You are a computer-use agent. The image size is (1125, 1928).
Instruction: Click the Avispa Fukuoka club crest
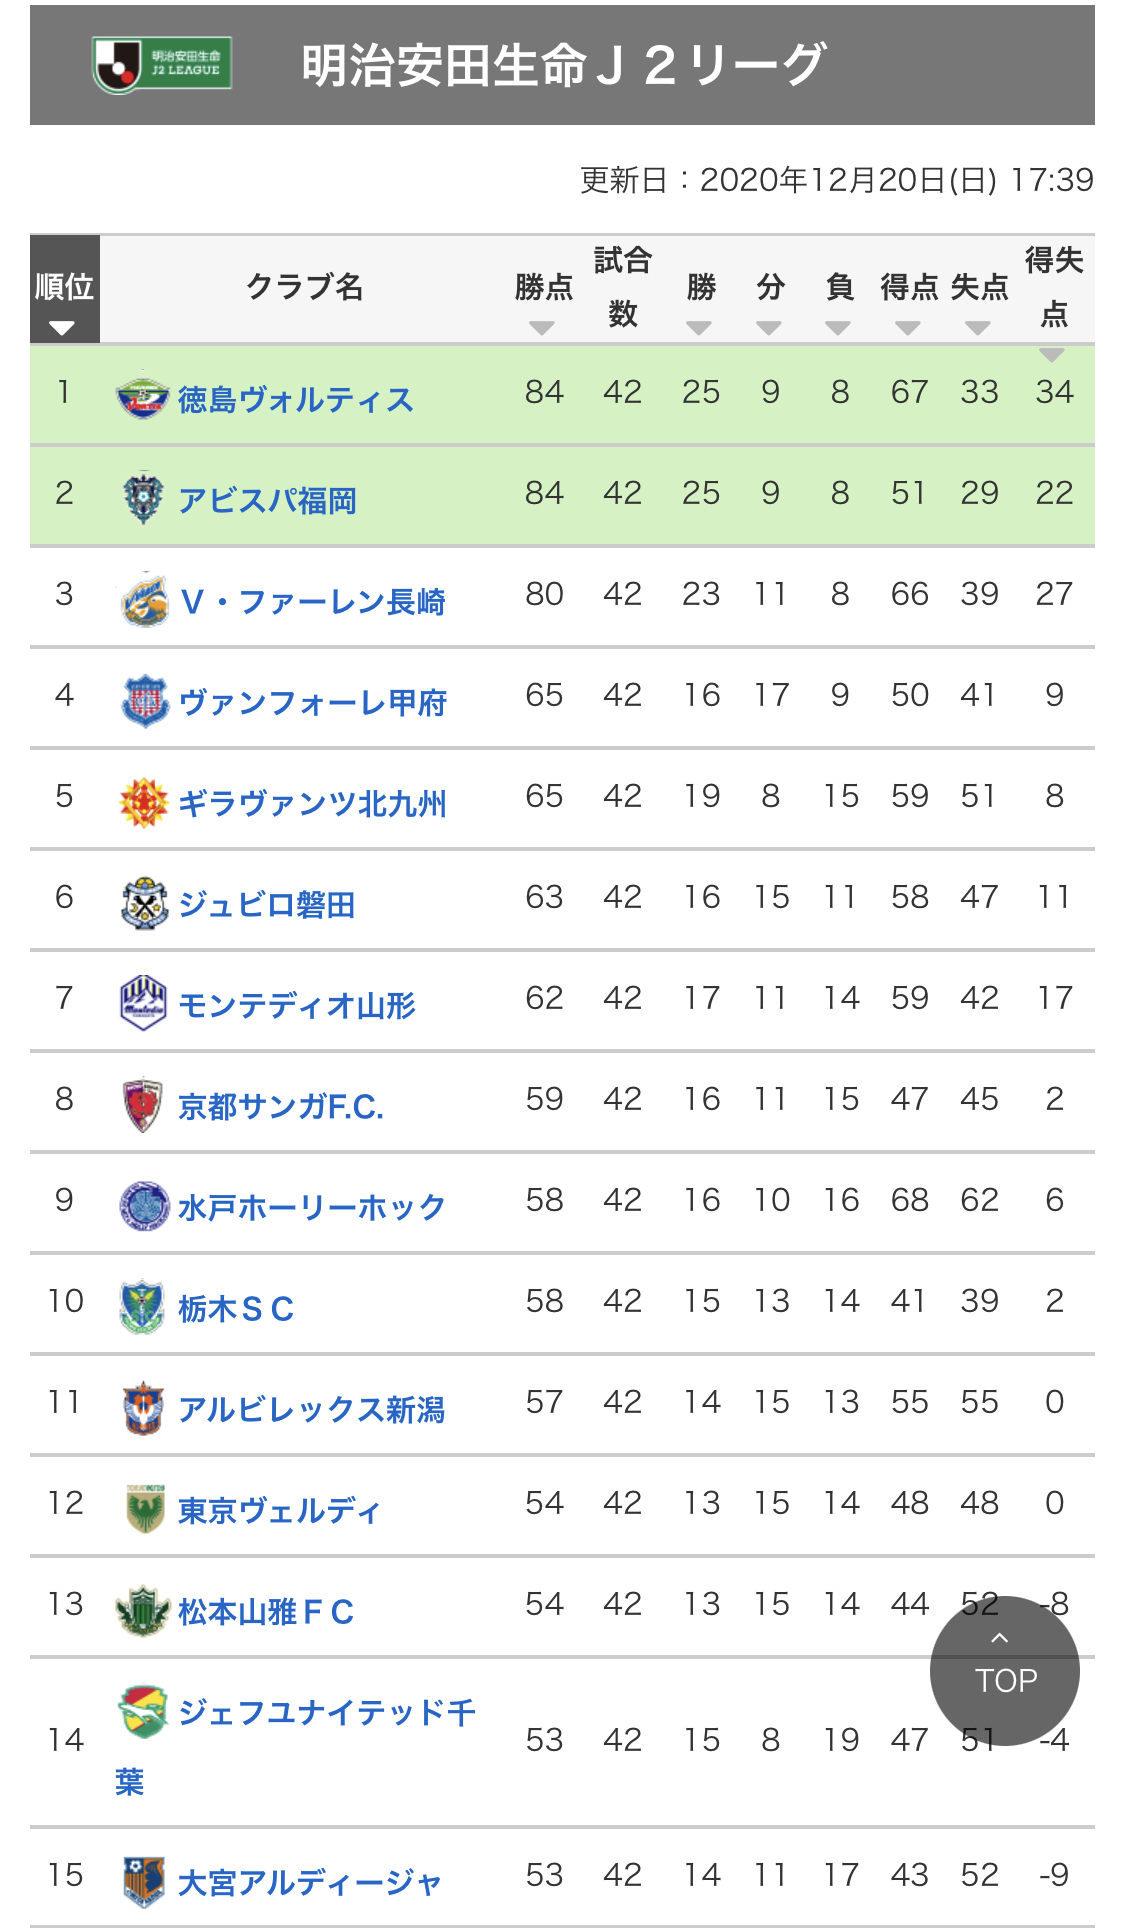tap(142, 497)
